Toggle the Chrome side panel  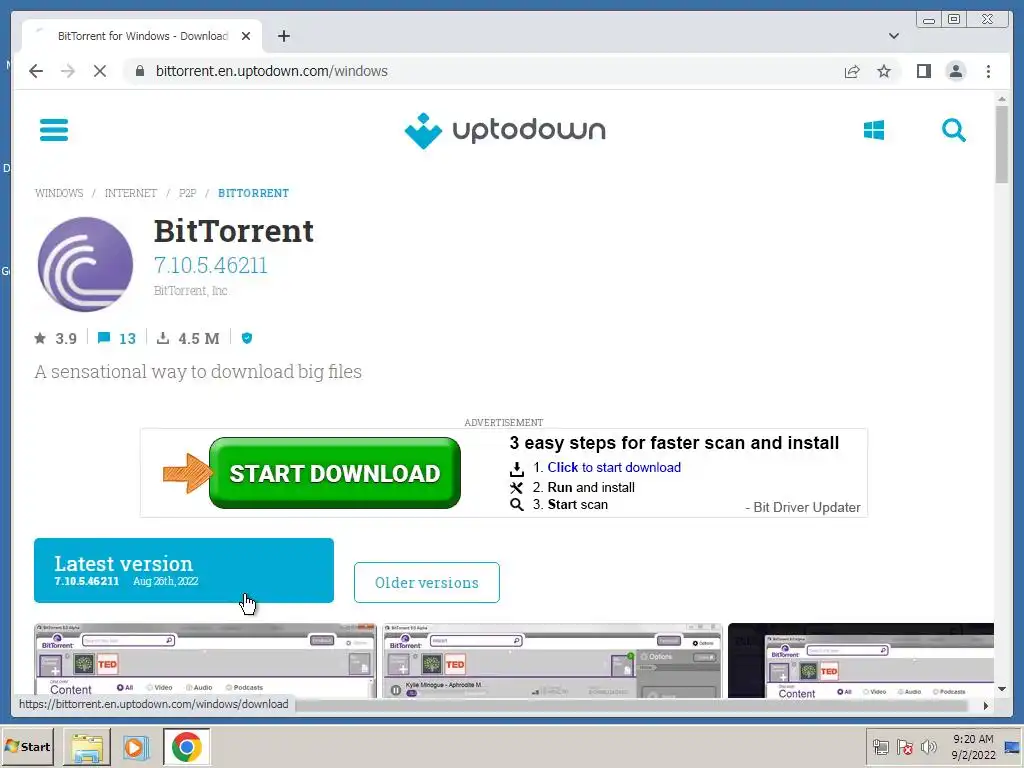(923, 71)
